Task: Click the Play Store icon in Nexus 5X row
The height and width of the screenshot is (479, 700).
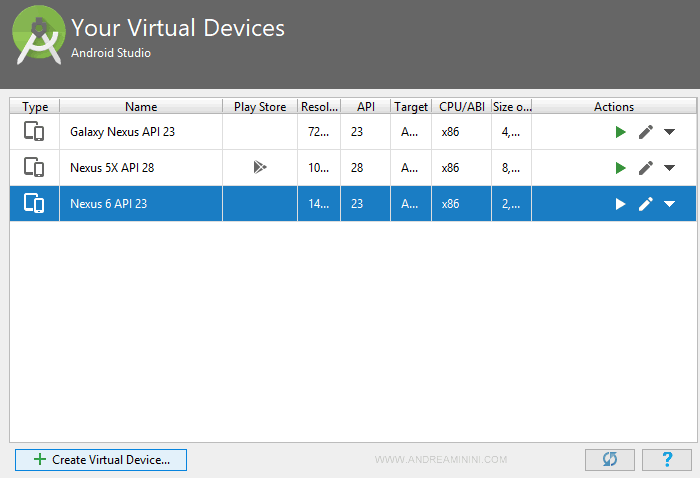Action: click(x=260, y=167)
